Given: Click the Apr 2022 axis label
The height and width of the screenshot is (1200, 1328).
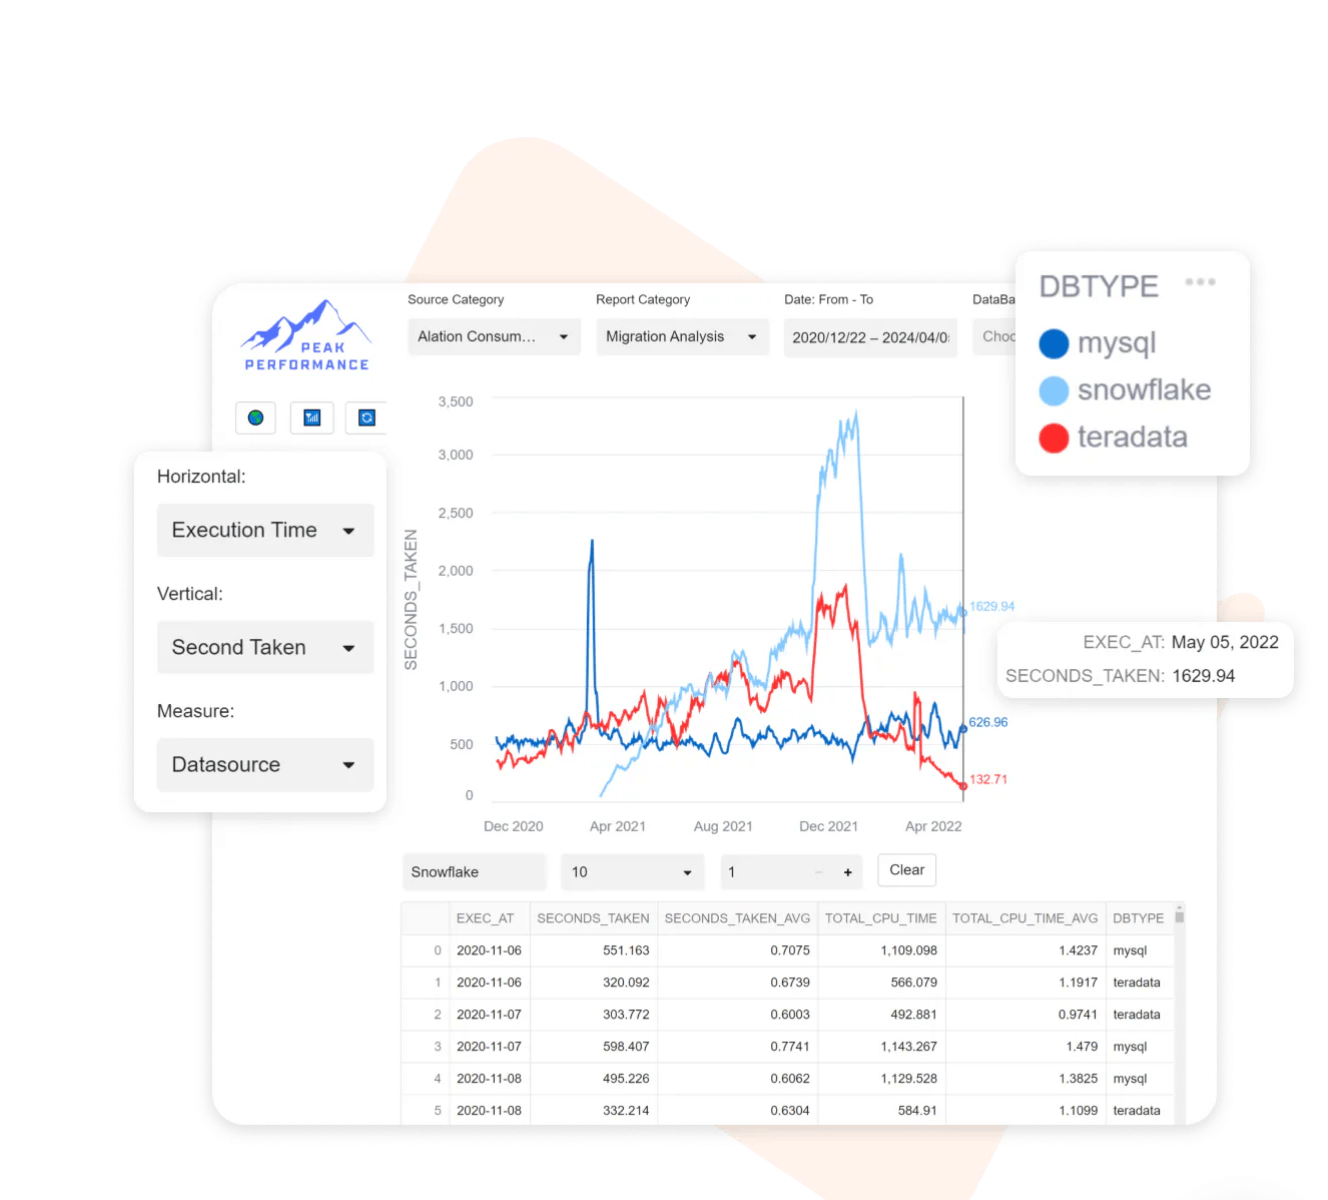Looking at the screenshot, I should (933, 826).
